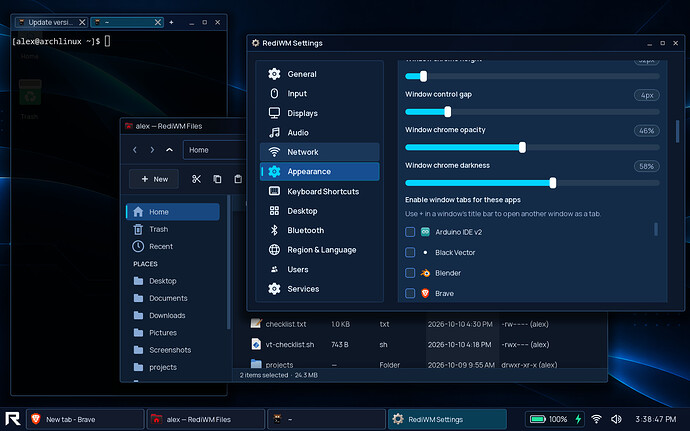Click the Files sidebar scrollbar
The height and width of the screenshot is (431, 690).
pyautogui.click(x=228, y=262)
